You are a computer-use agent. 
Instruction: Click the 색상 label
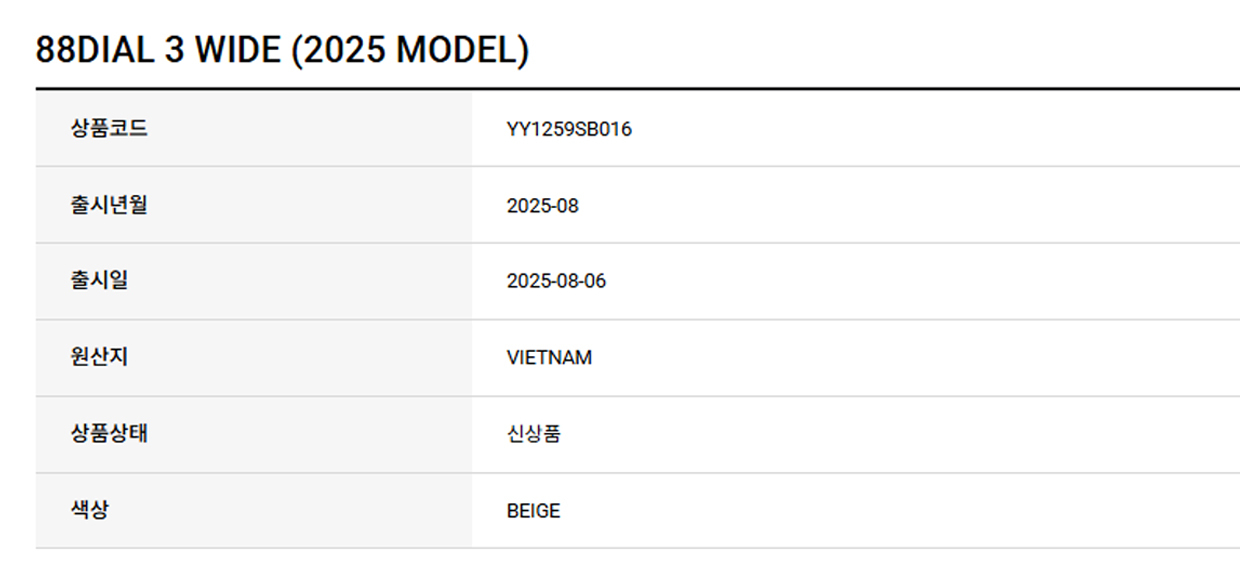point(90,510)
